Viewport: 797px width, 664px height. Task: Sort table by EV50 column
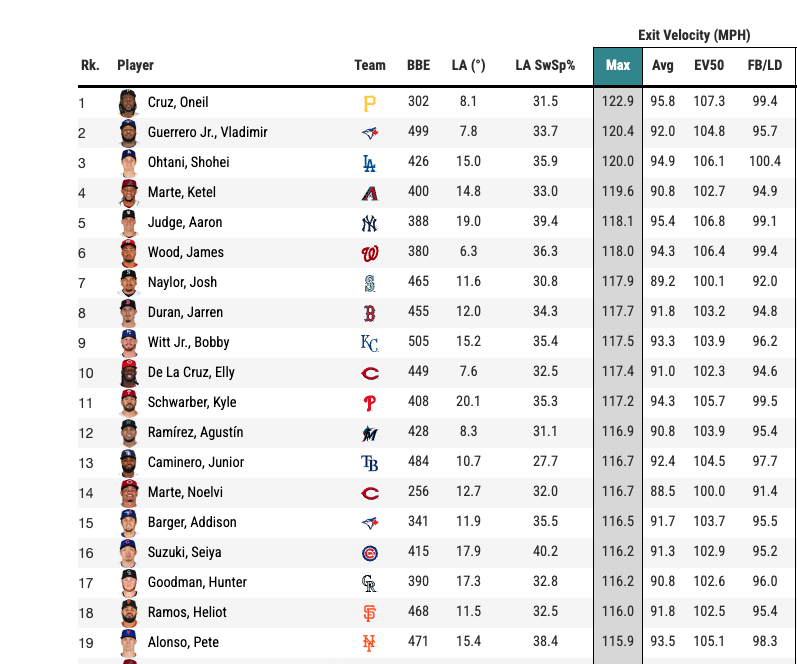[709, 66]
